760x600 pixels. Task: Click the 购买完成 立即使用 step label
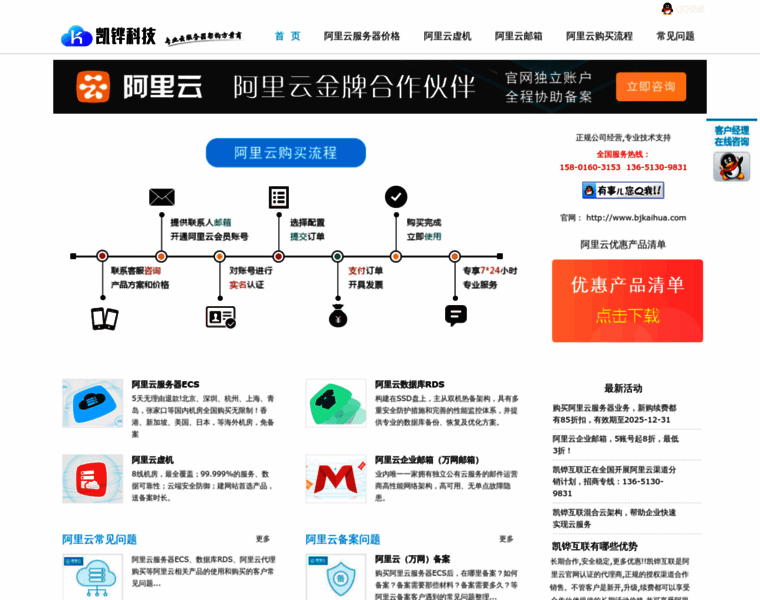point(424,229)
